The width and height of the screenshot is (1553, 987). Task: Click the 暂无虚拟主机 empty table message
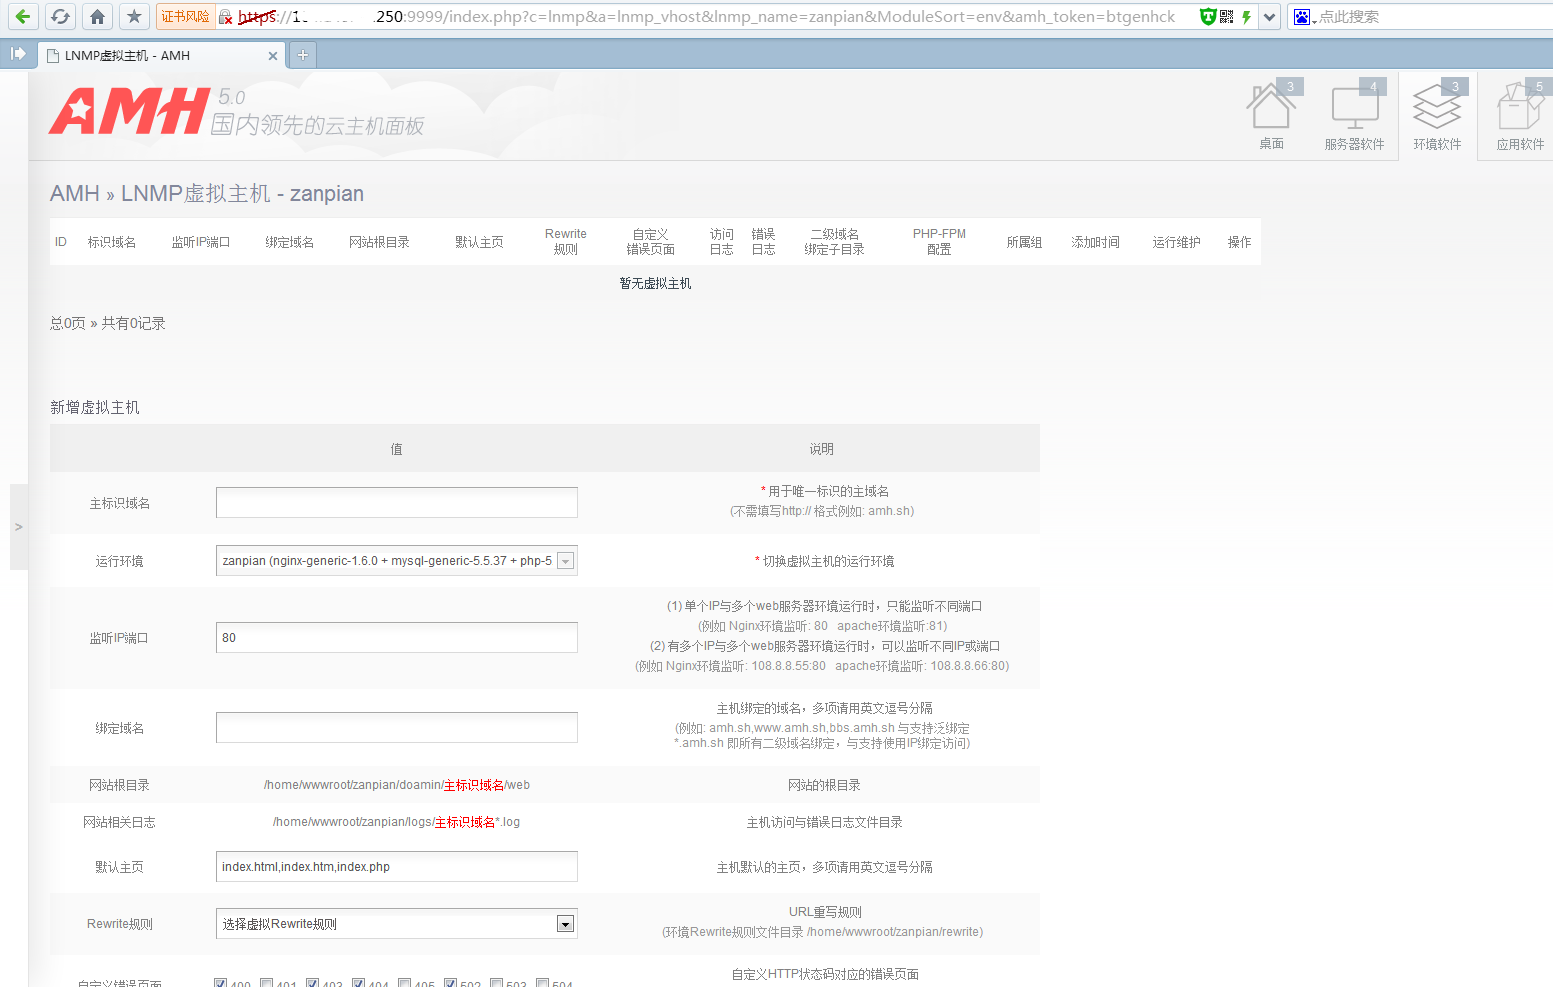tap(655, 284)
